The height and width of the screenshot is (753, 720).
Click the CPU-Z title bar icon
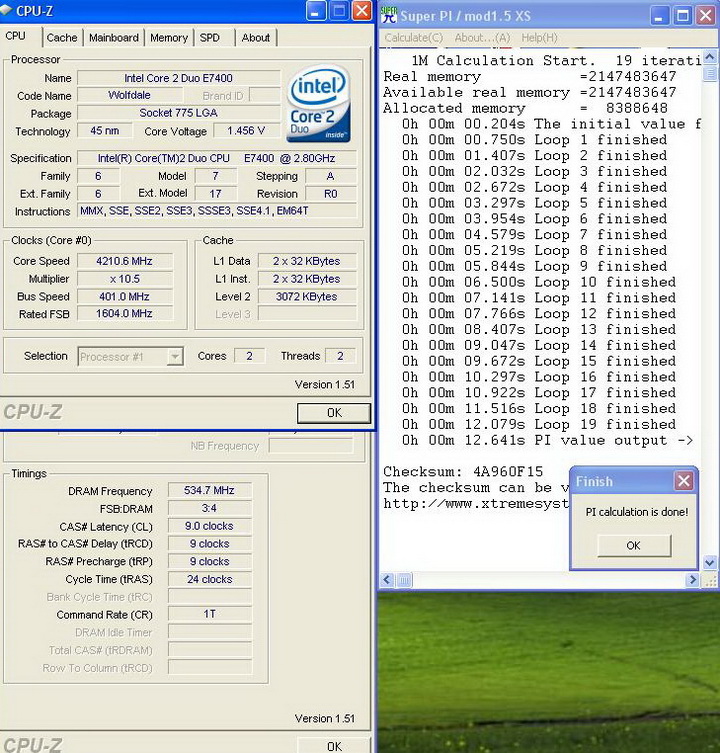[6, 12]
